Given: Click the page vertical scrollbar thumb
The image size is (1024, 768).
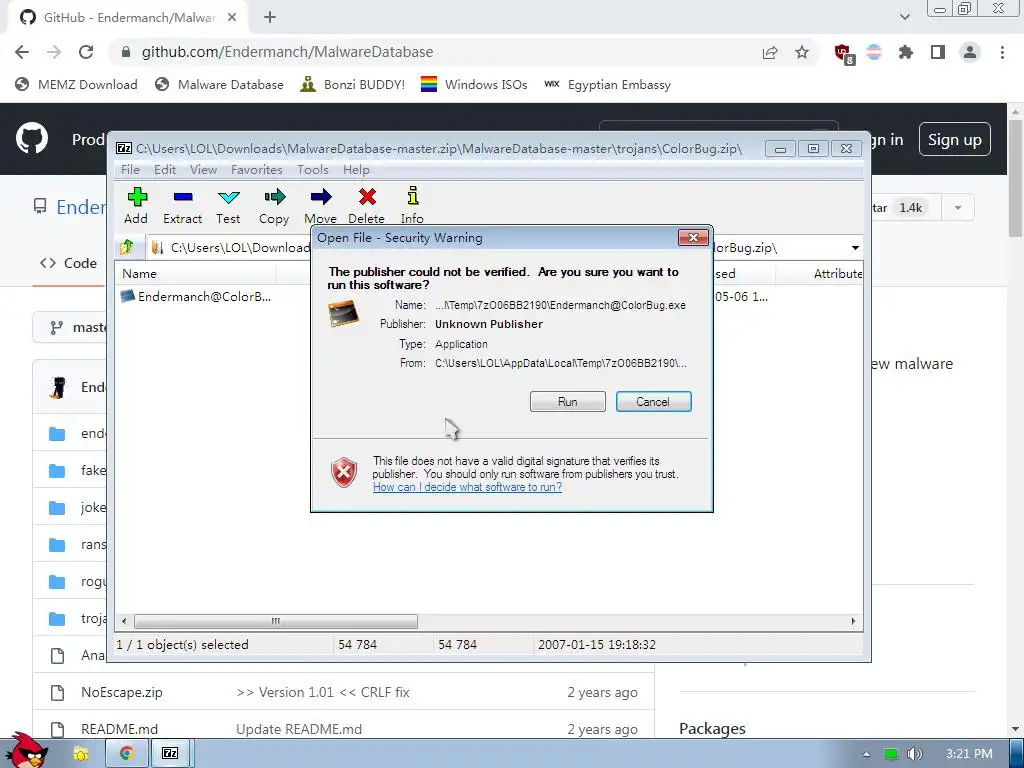Looking at the screenshot, I should click(1016, 176).
